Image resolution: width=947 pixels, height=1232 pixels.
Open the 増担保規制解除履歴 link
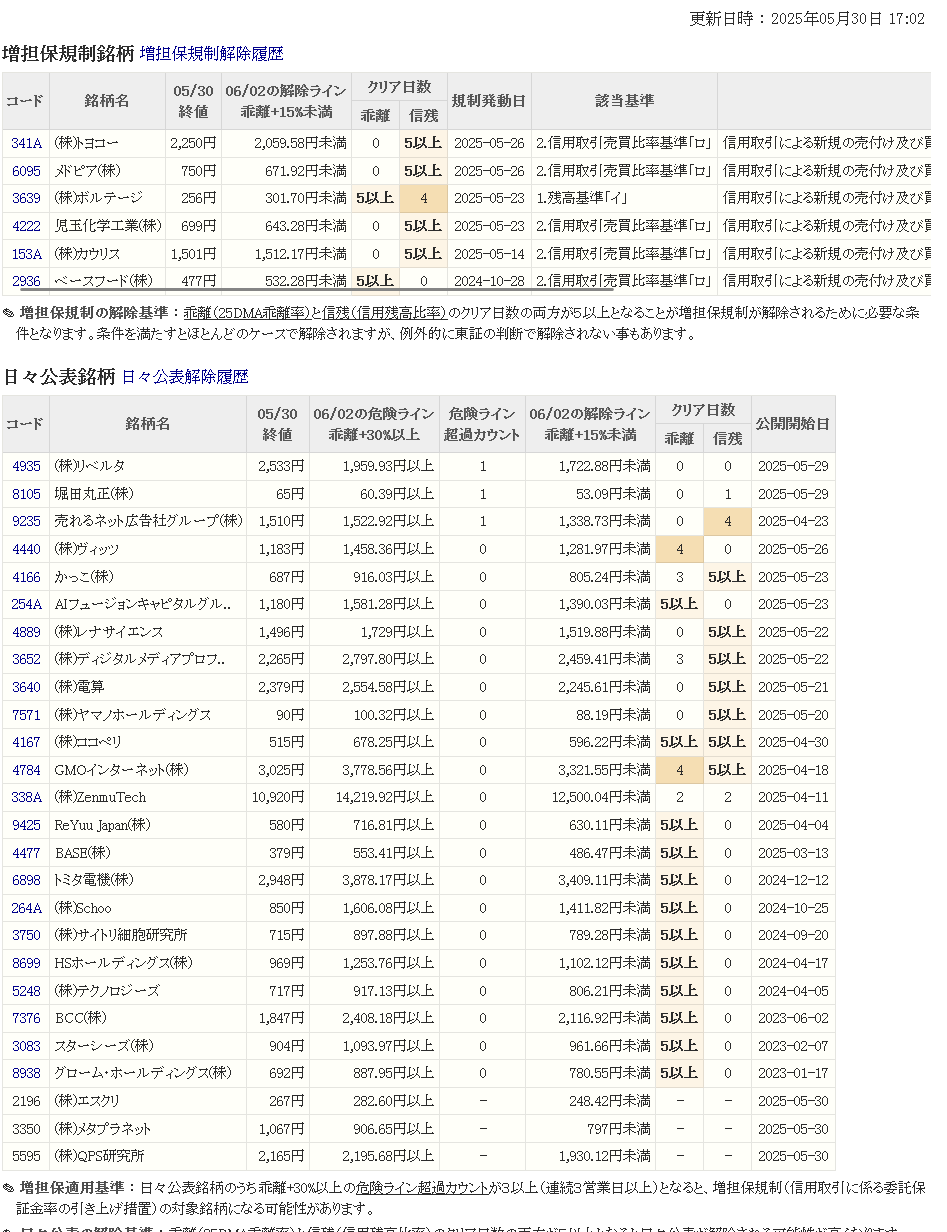[x=211, y=54]
